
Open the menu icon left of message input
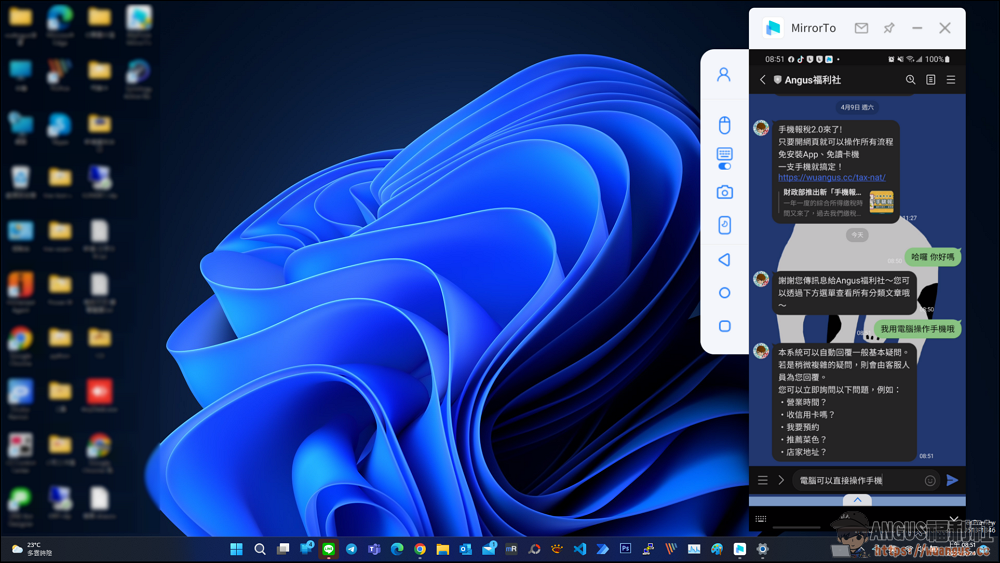(763, 480)
